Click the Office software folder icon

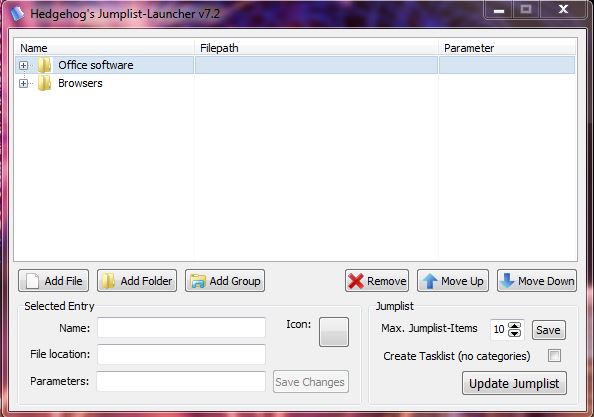[45, 65]
